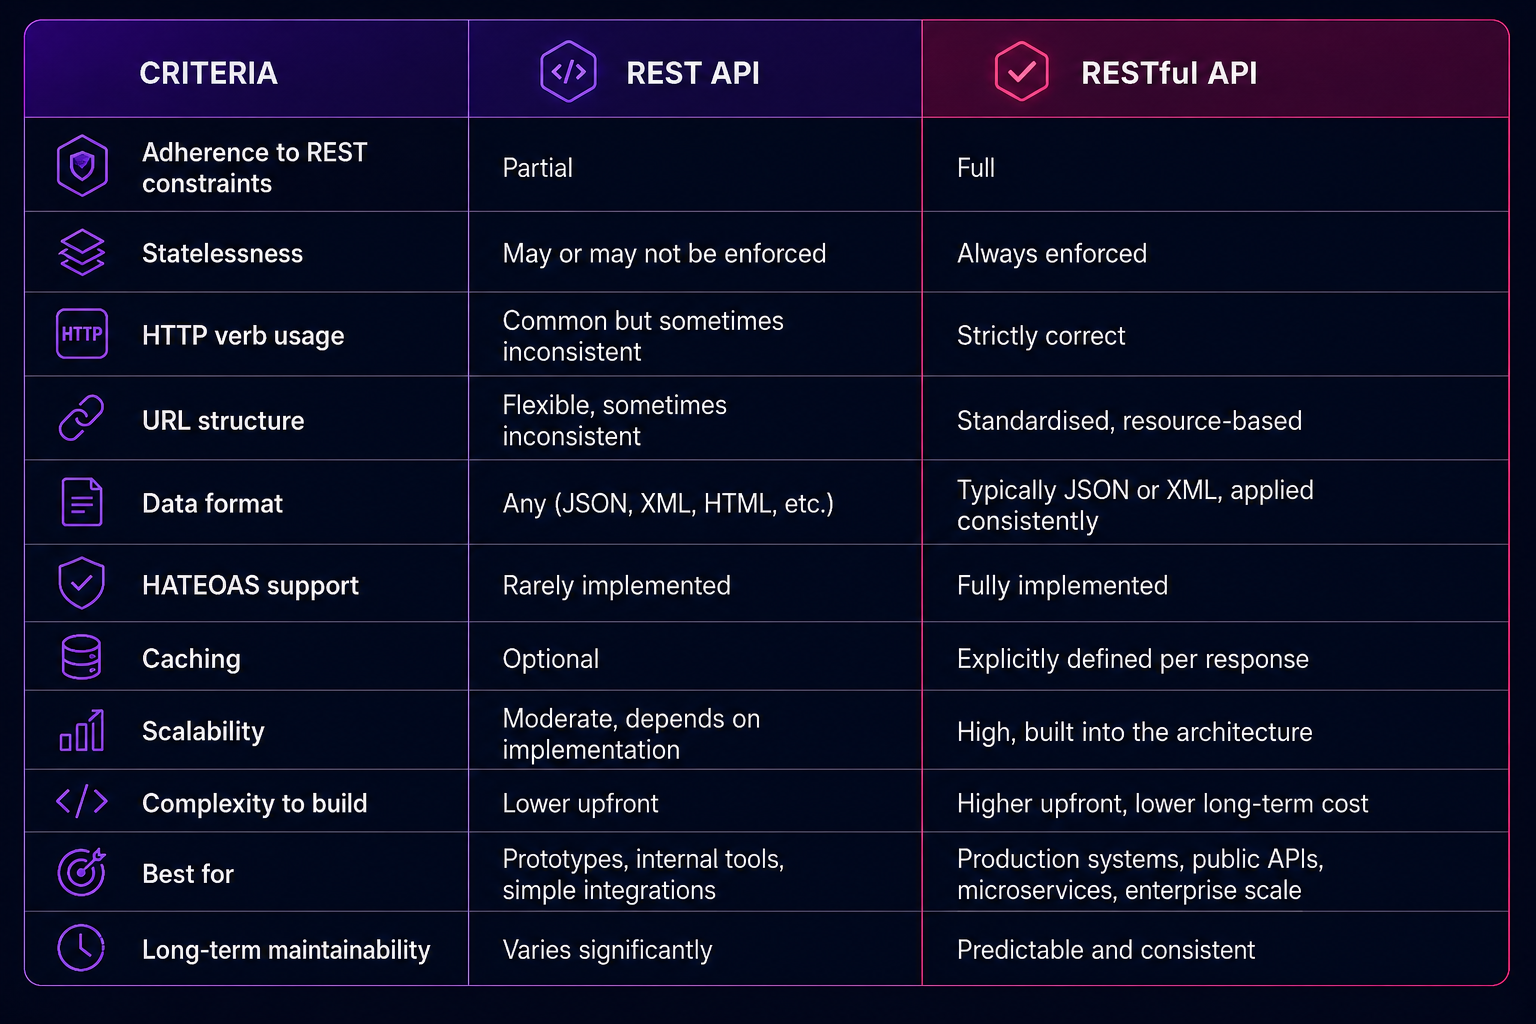Click the bar chart icon for Scalability
Image resolution: width=1536 pixels, height=1024 pixels.
tap(82, 730)
